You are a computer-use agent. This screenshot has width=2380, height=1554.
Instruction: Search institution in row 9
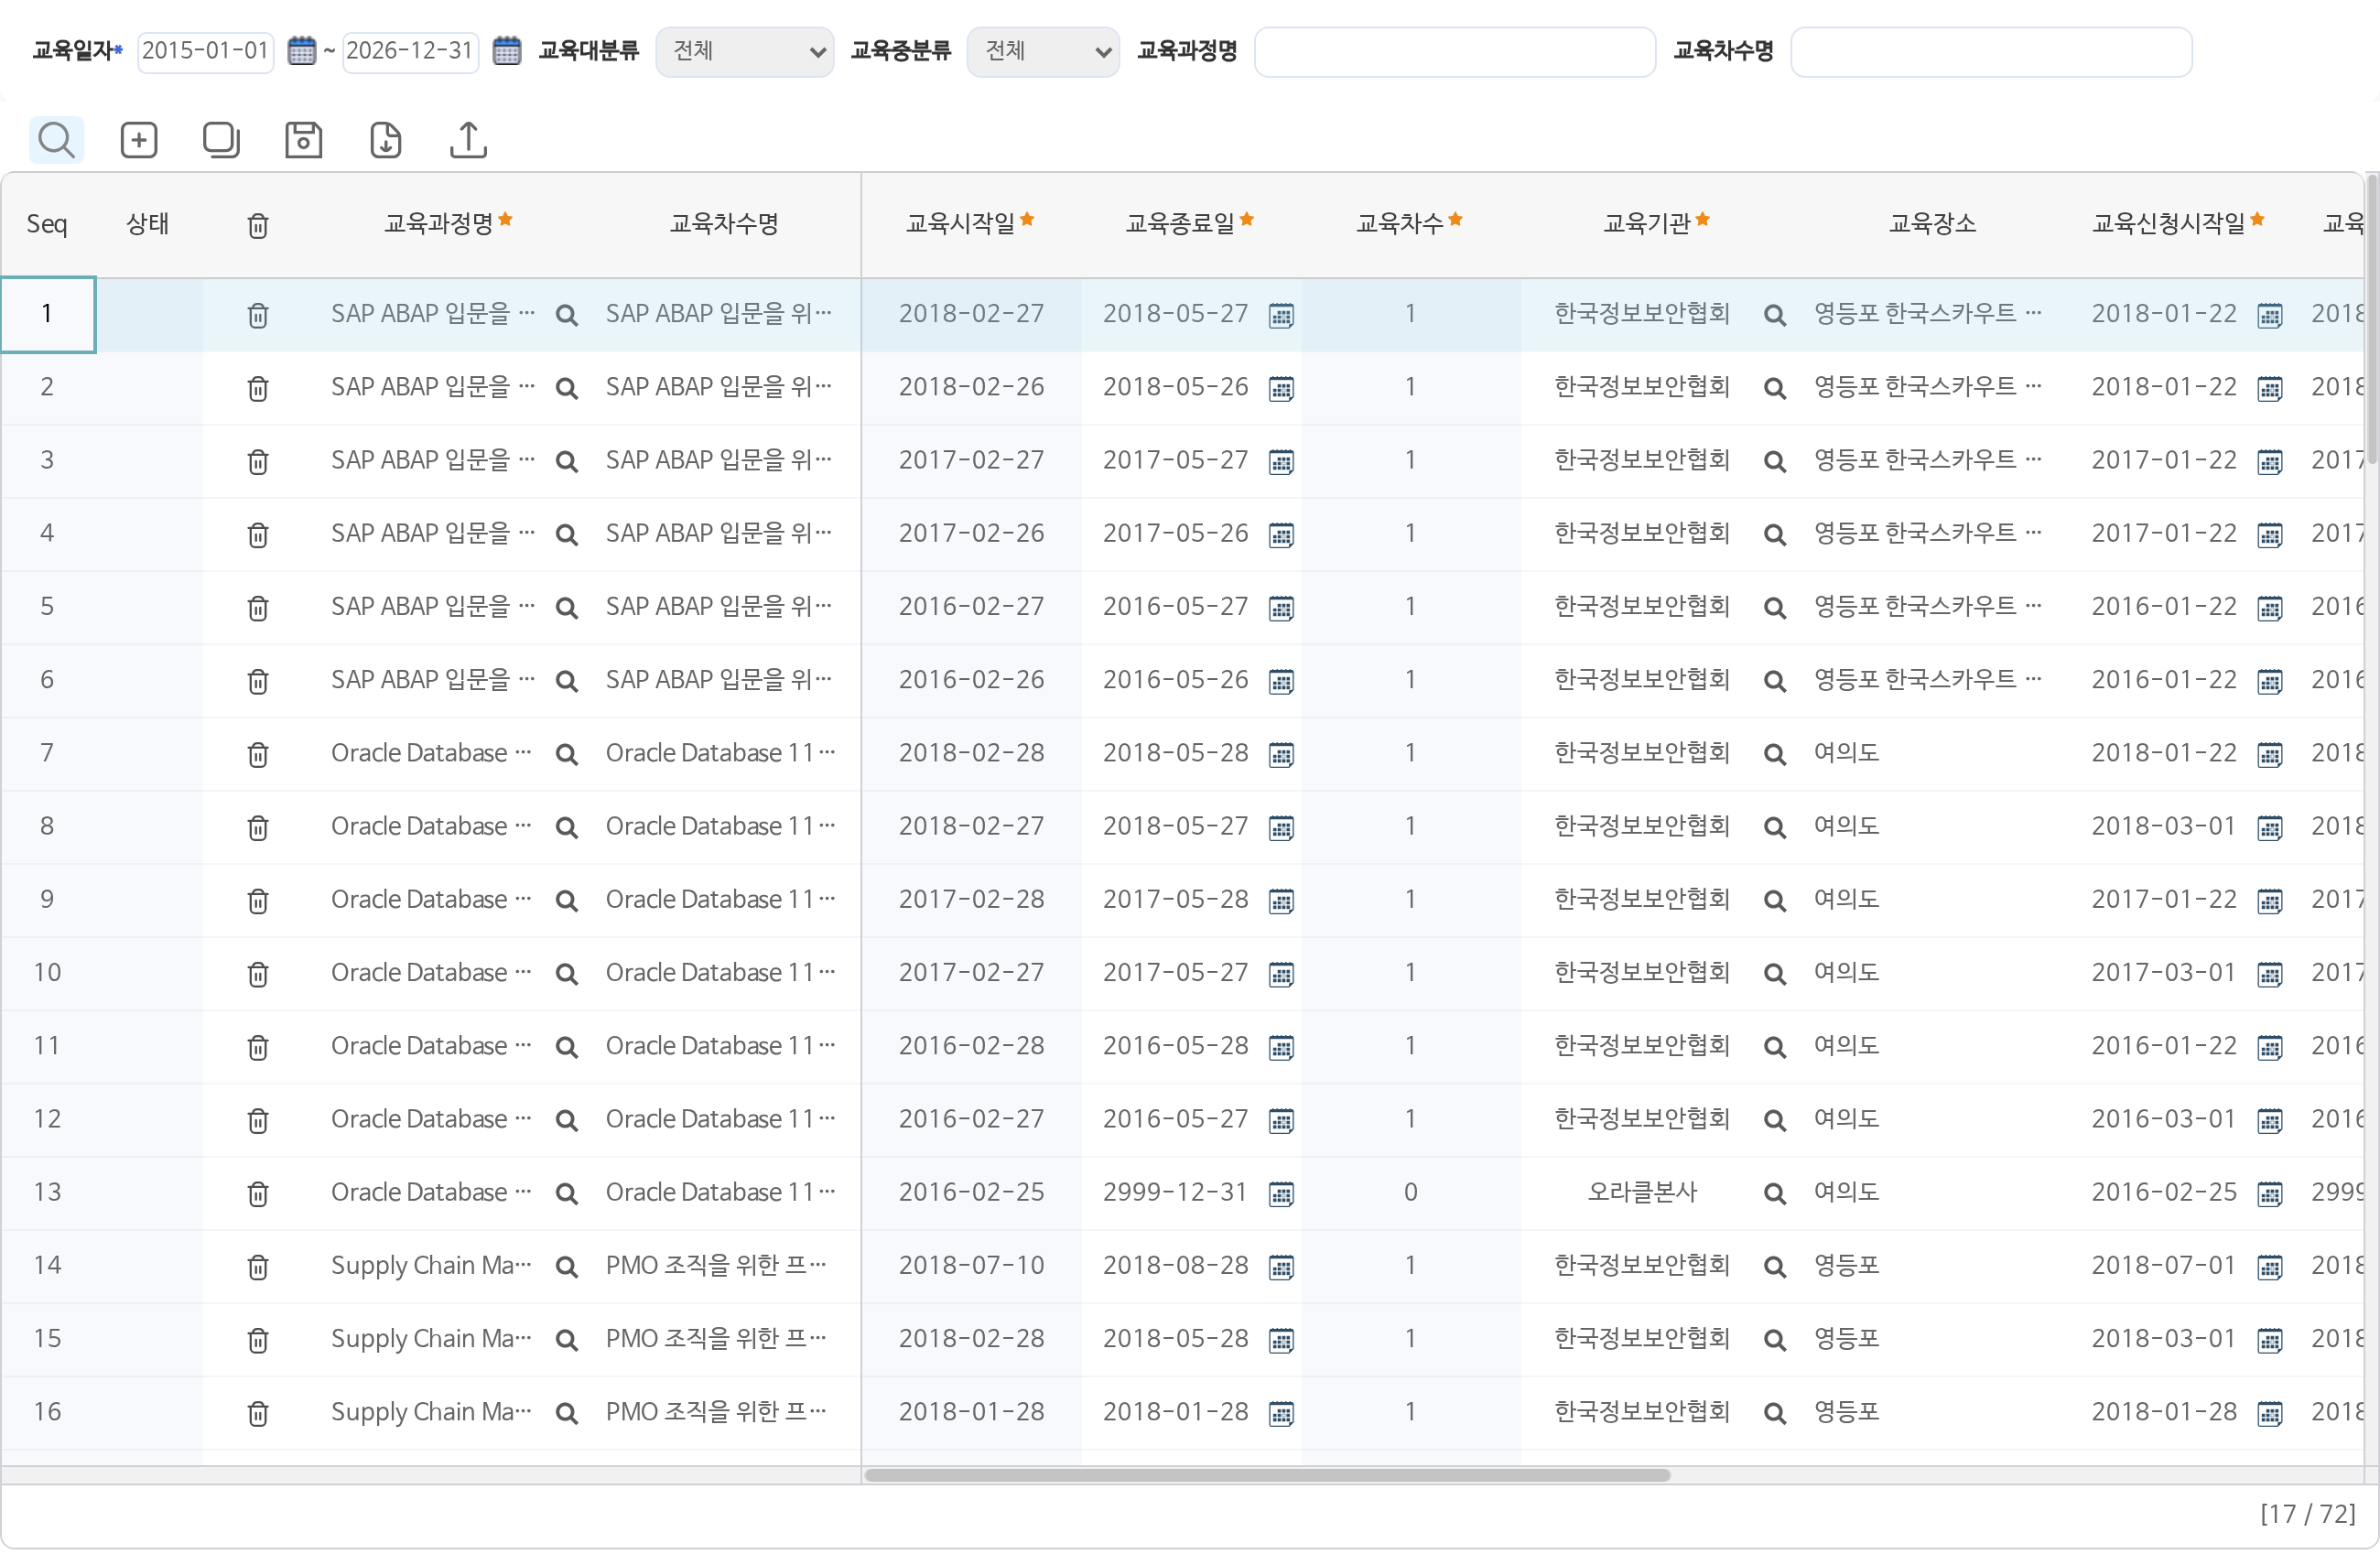click(1775, 901)
